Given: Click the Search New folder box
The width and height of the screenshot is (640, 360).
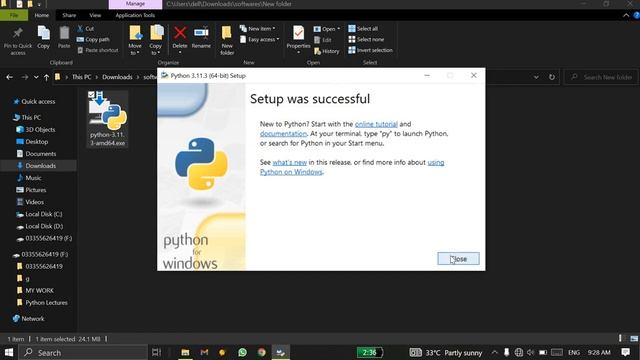Looking at the screenshot, I should click(601, 77).
